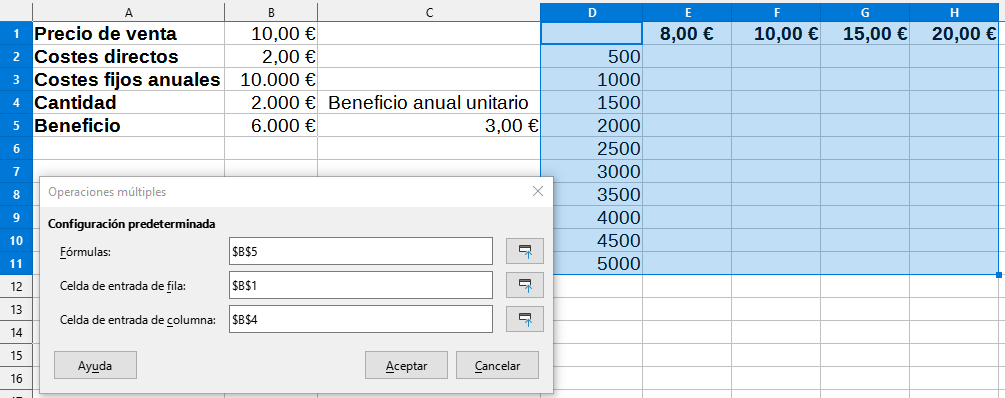The image size is (1005, 398).
Task: Focus the Celda de entrada de columna field
Action: tap(360, 319)
